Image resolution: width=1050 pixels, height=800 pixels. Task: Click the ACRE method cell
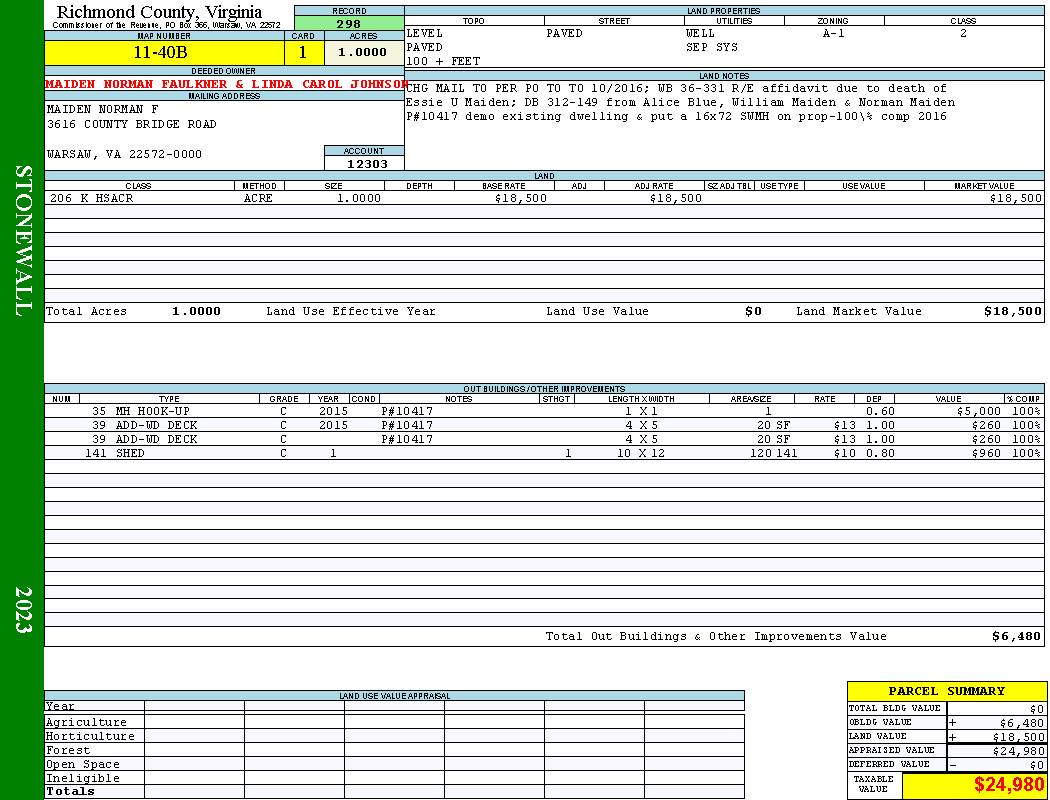coord(258,199)
